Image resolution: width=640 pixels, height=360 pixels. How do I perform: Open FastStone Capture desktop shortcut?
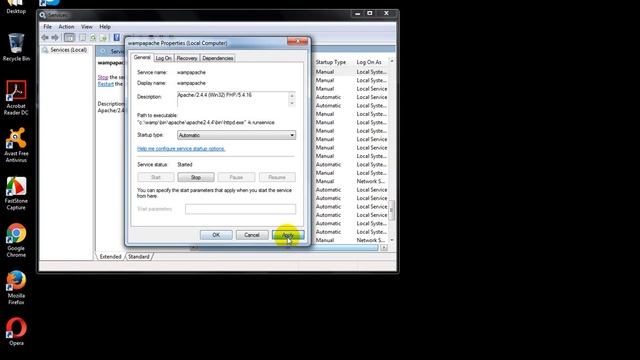click(x=16, y=193)
